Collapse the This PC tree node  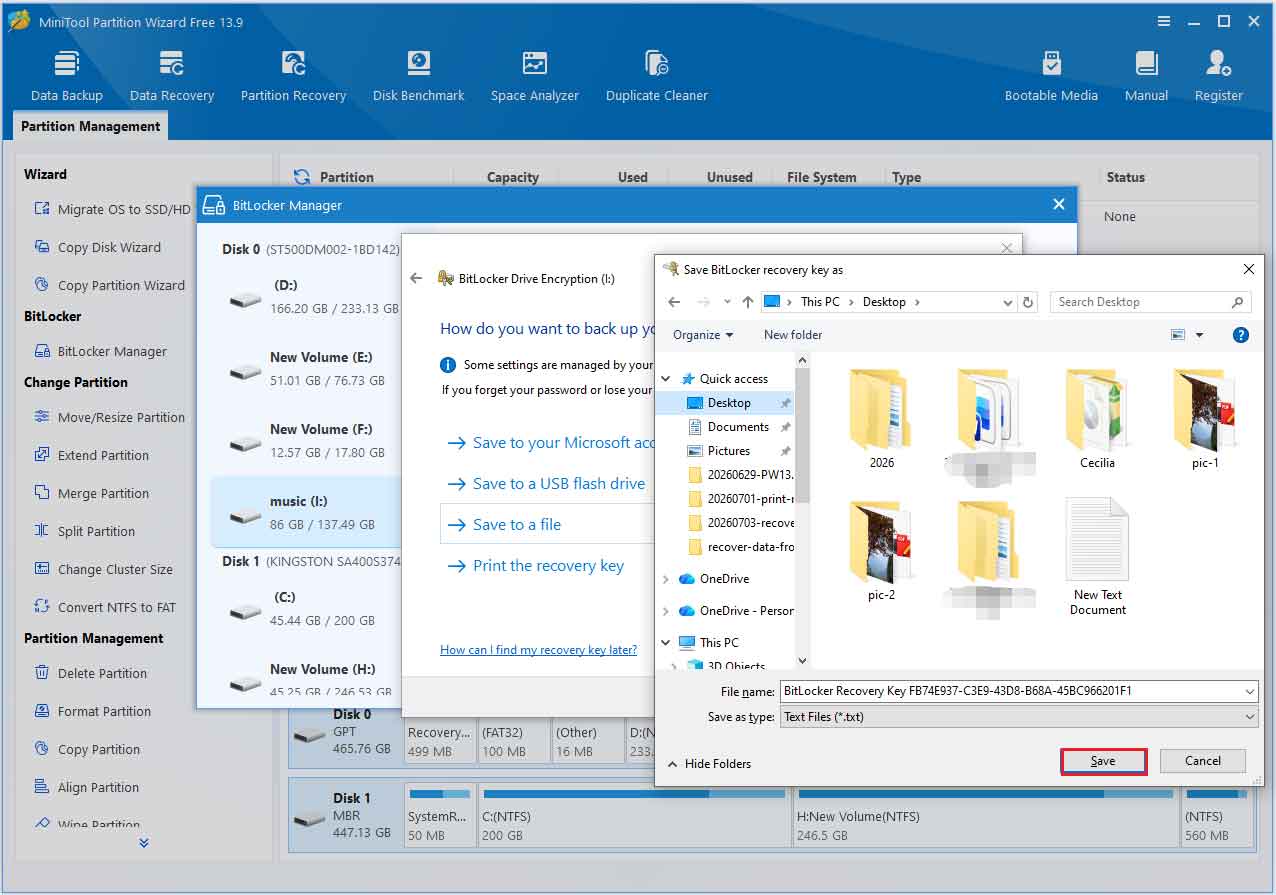pyautogui.click(x=667, y=643)
